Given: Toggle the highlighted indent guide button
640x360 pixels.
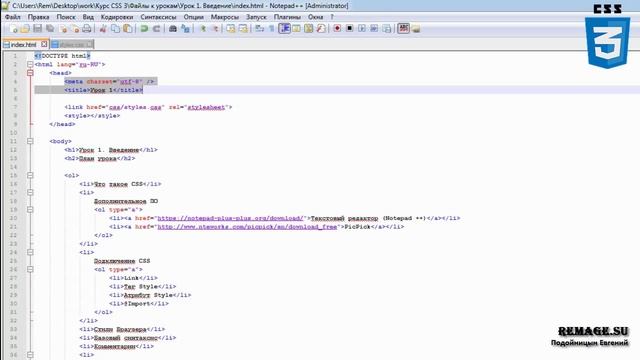Looking at the screenshot, I should point(284,28).
